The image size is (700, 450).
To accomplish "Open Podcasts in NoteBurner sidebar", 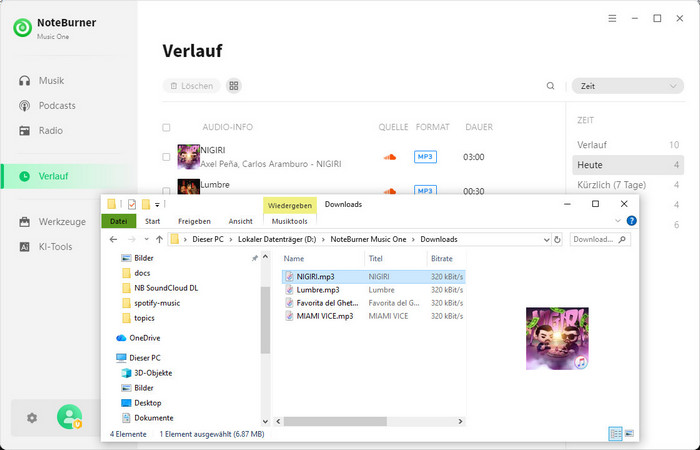I will click(x=47, y=105).
